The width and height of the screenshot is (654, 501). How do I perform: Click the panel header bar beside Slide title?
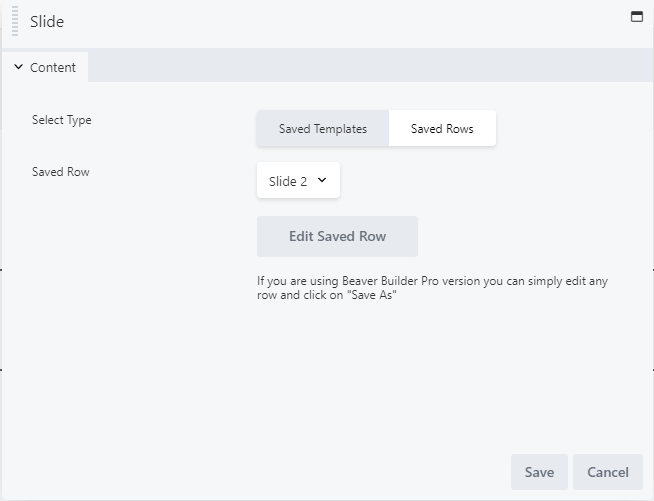(x=346, y=21)
